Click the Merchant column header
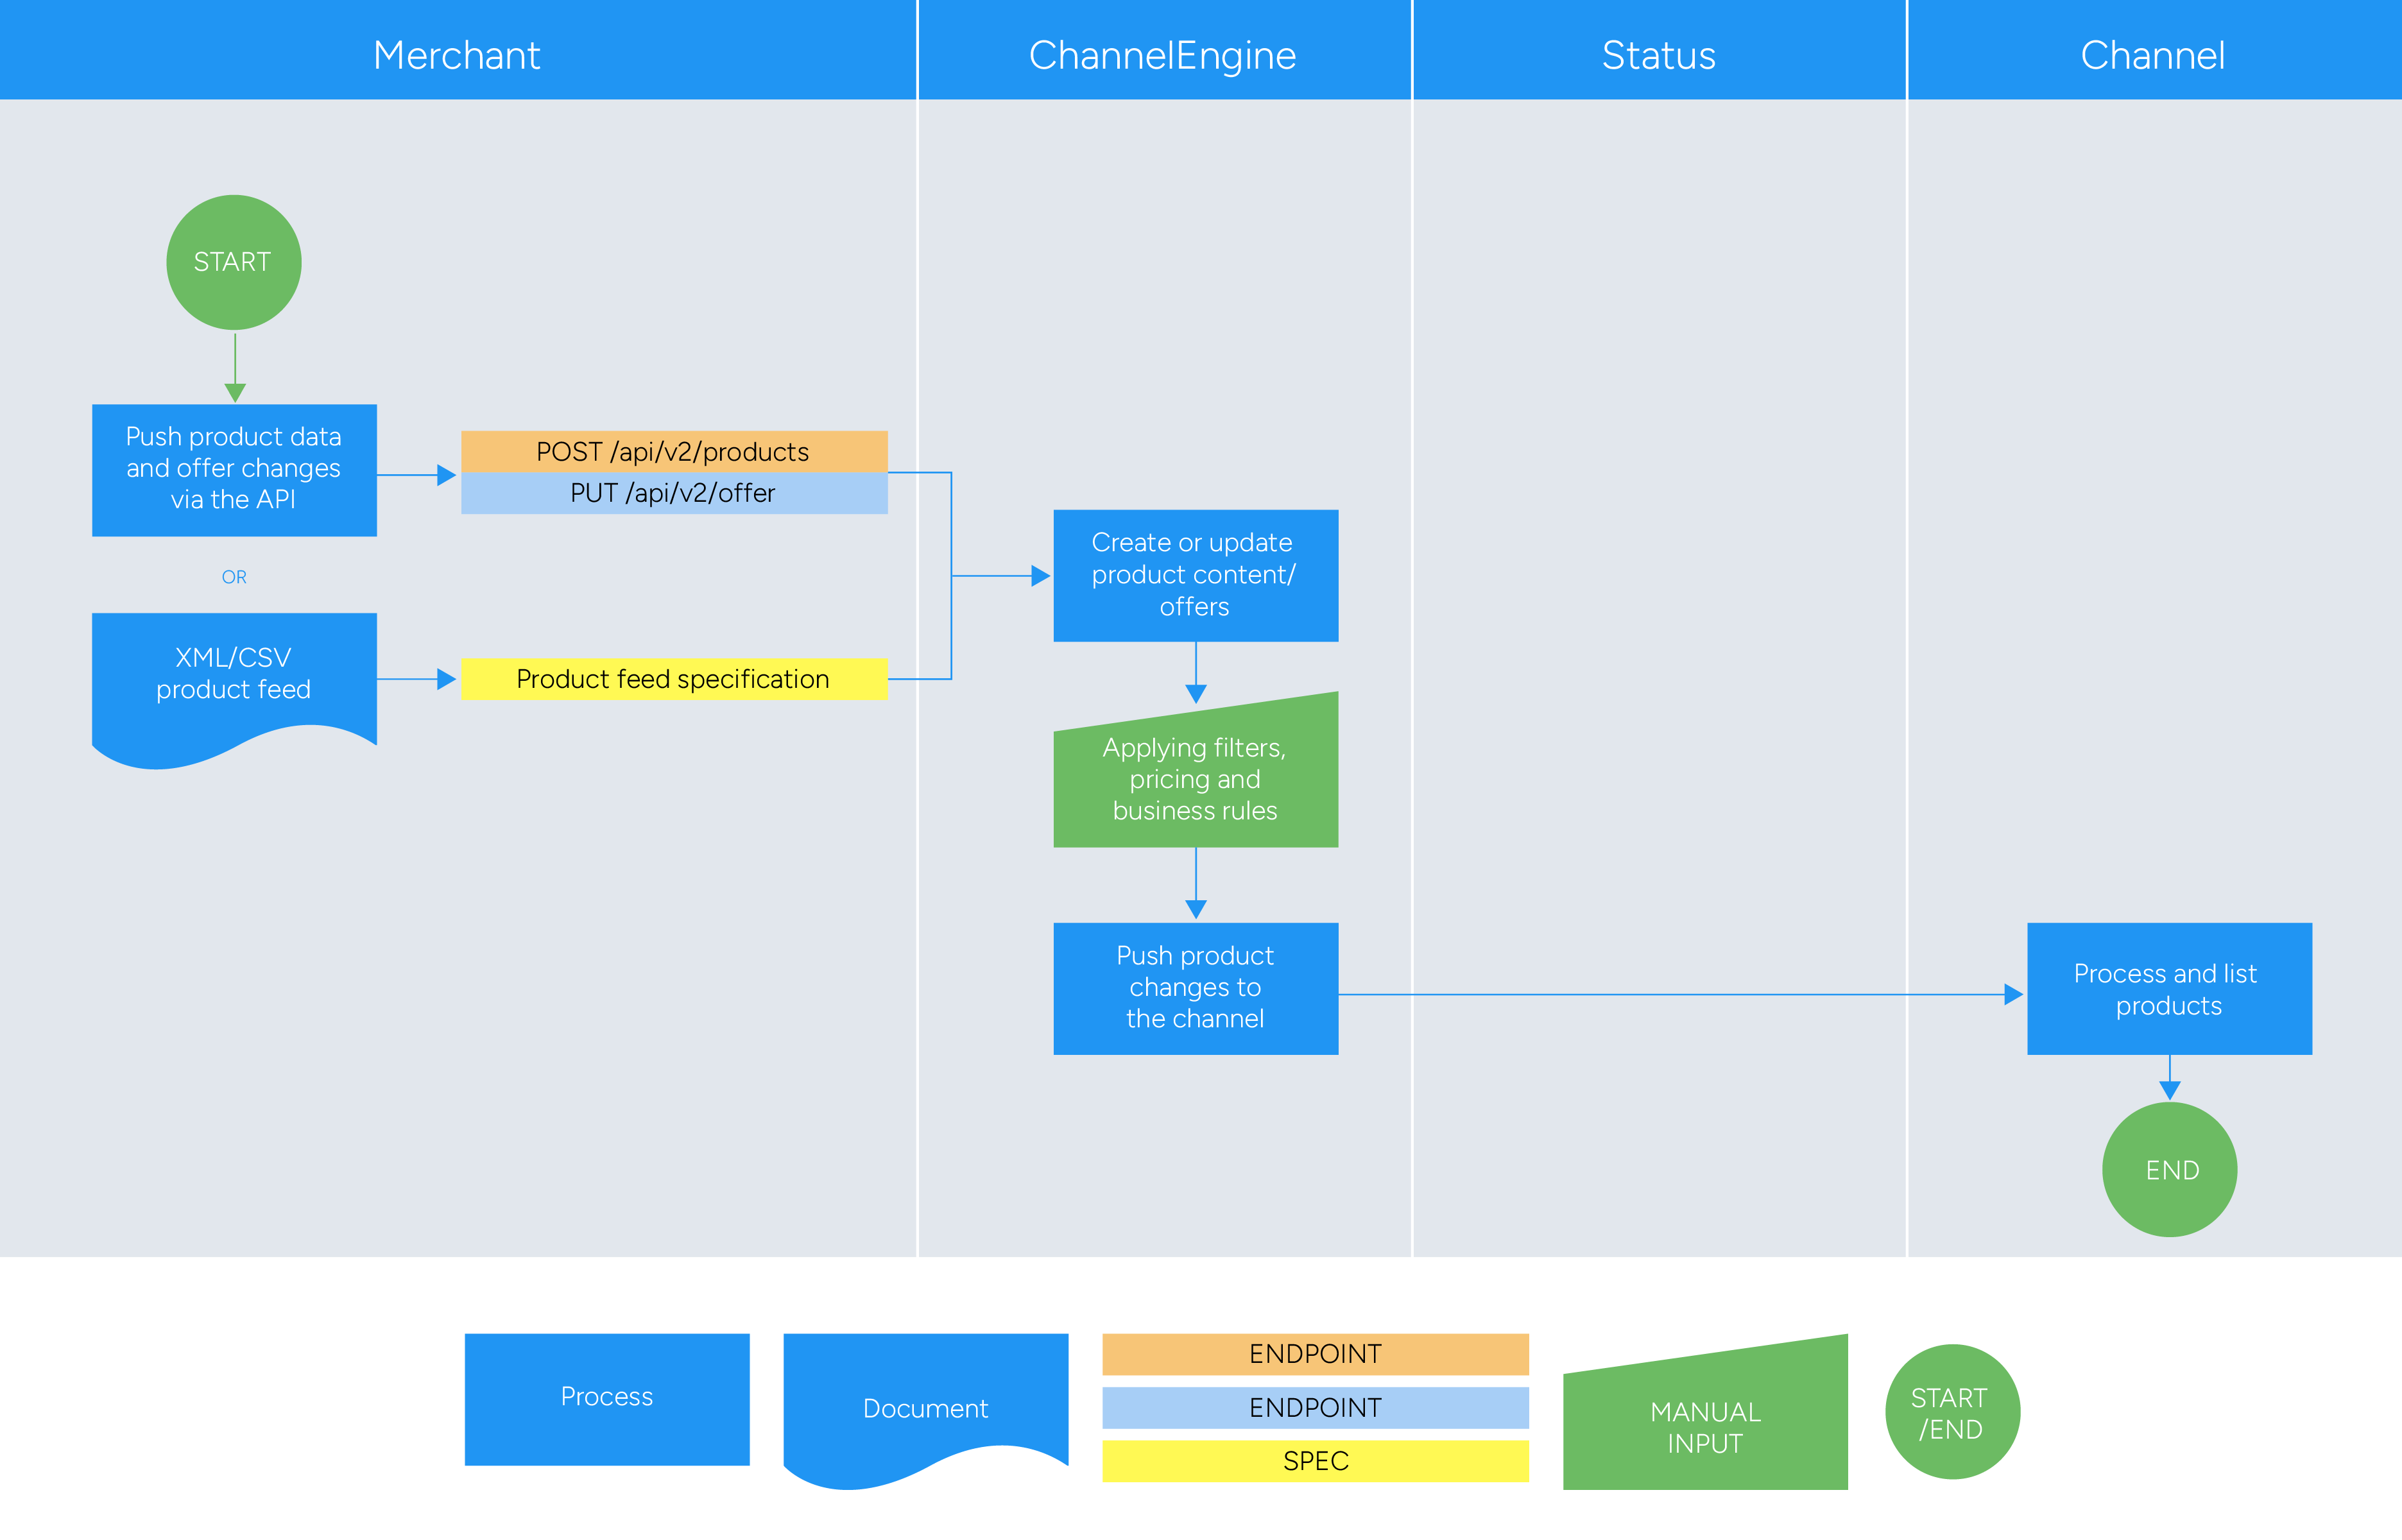The height and width of the screenshot is (1540, 2402). click(457, 54)
